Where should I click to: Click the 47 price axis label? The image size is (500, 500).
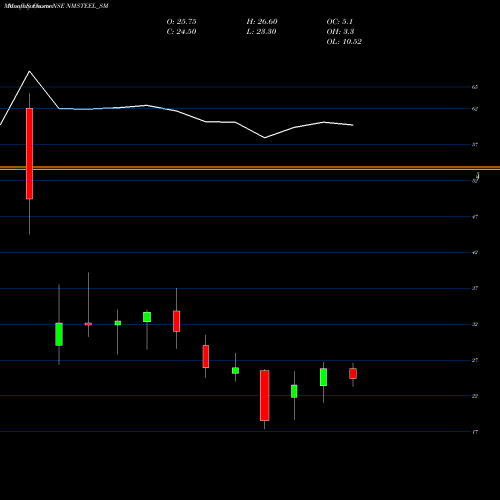pos(475,217)
